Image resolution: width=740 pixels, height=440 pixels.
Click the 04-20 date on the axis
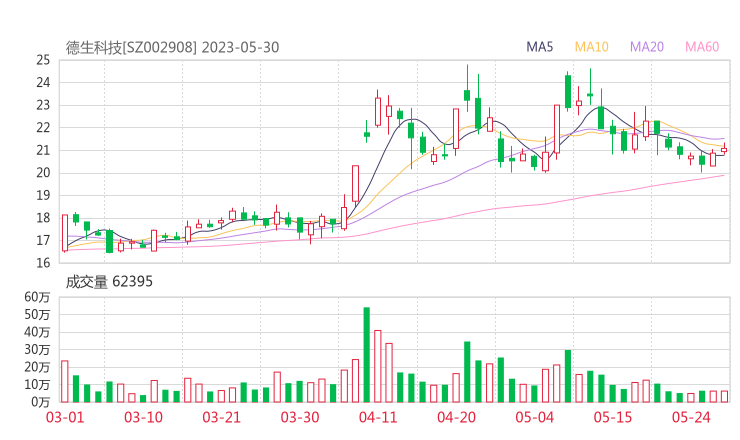[455, 417]
